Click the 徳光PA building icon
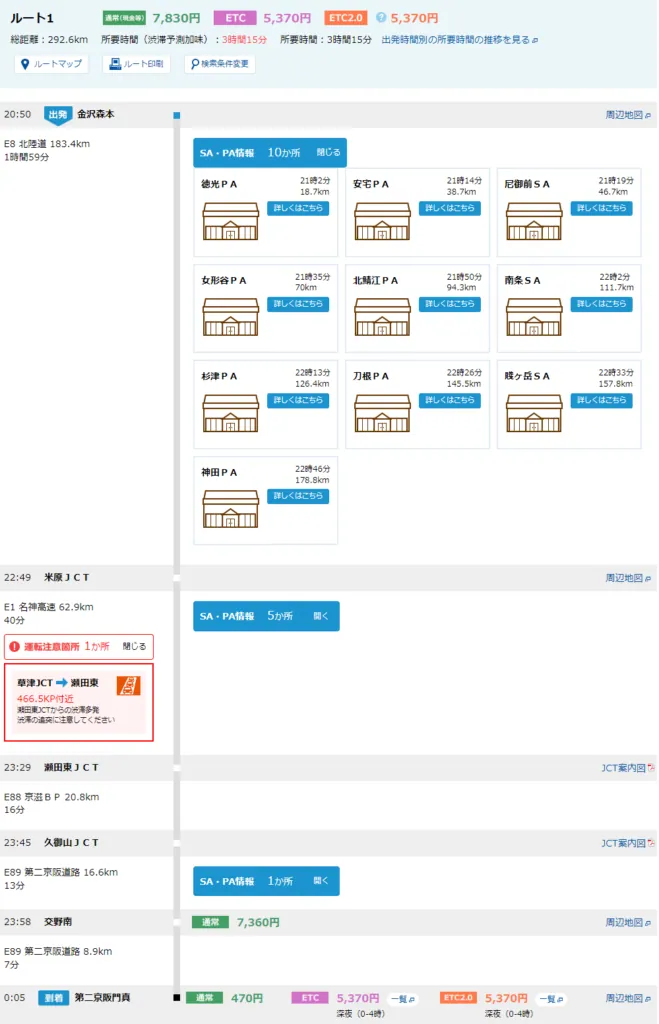Image resolution: width=659 pixels, height=1024 pixels. click(231, 221)
